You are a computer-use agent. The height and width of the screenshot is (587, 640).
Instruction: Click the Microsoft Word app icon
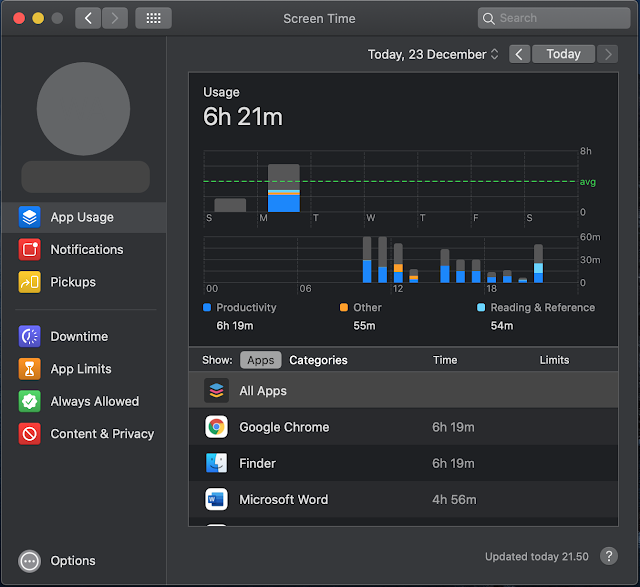(x=216, y=499)
